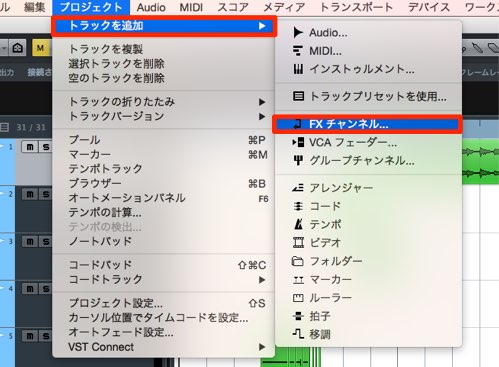Click the instrument keyboard icon
This screenshot has width=499, height=367.
click(298, 69)
